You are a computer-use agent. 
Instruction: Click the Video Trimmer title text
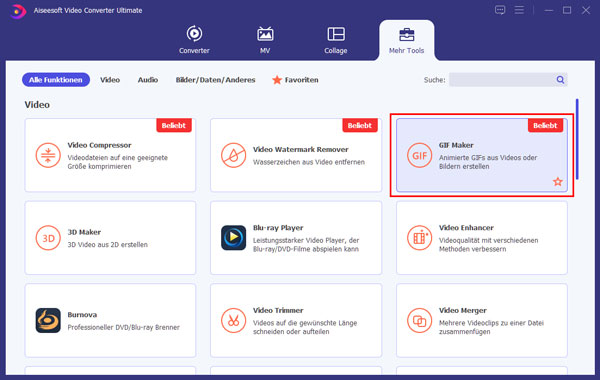(278, 310)
